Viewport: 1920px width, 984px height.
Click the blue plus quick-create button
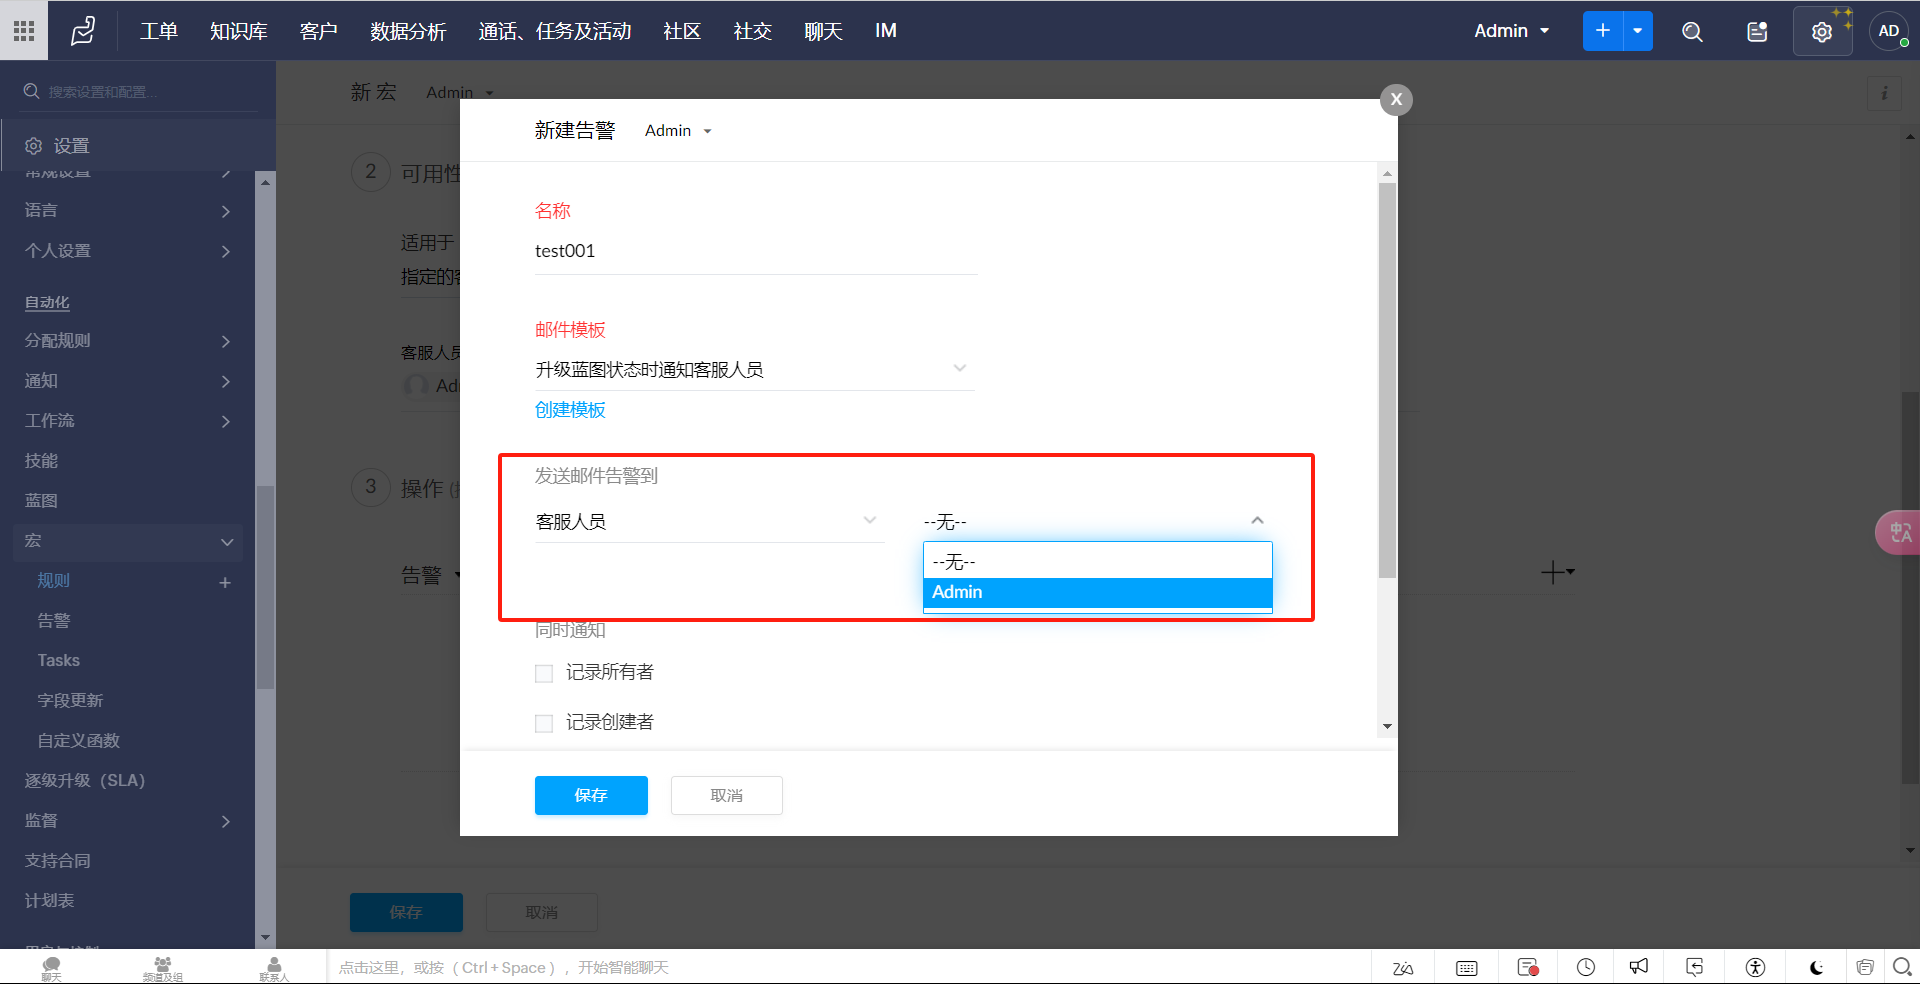tap(1602, 31)
